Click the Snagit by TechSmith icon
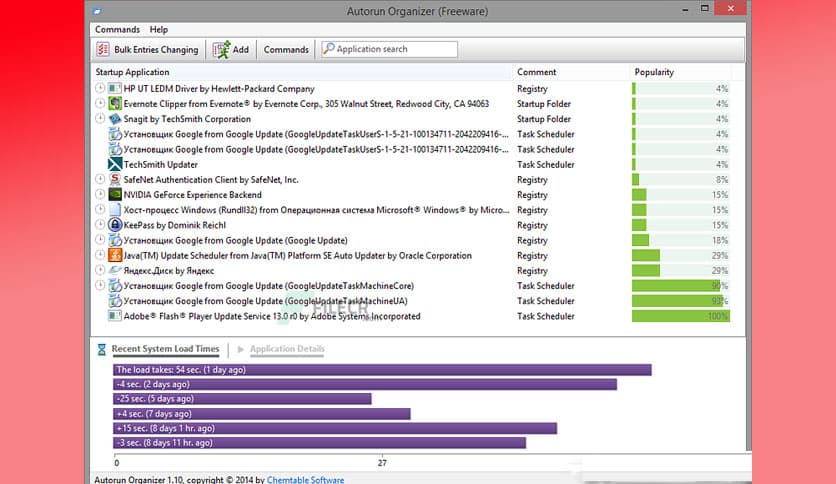The width and height of the screenshot is (836, 484). pos(115,119)
